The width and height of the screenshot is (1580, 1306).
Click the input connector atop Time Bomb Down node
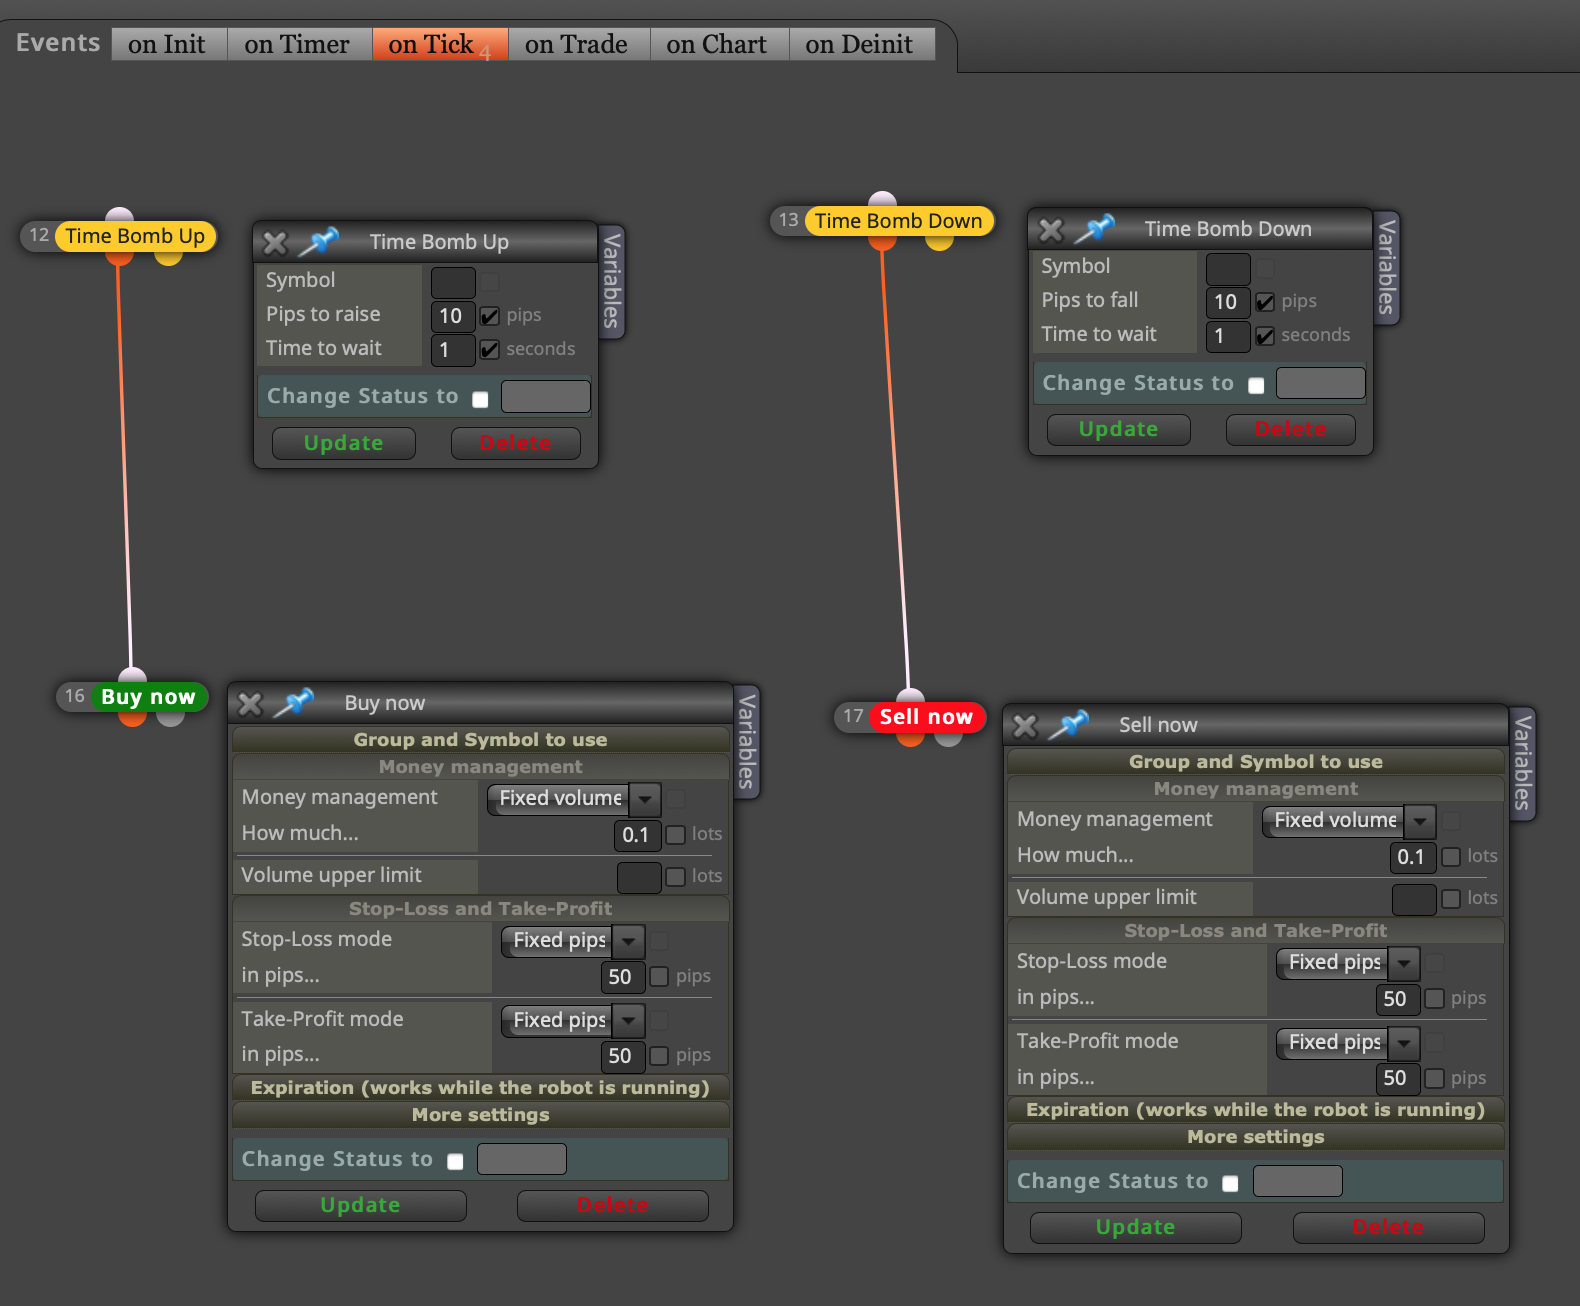(x=883, y=199)
